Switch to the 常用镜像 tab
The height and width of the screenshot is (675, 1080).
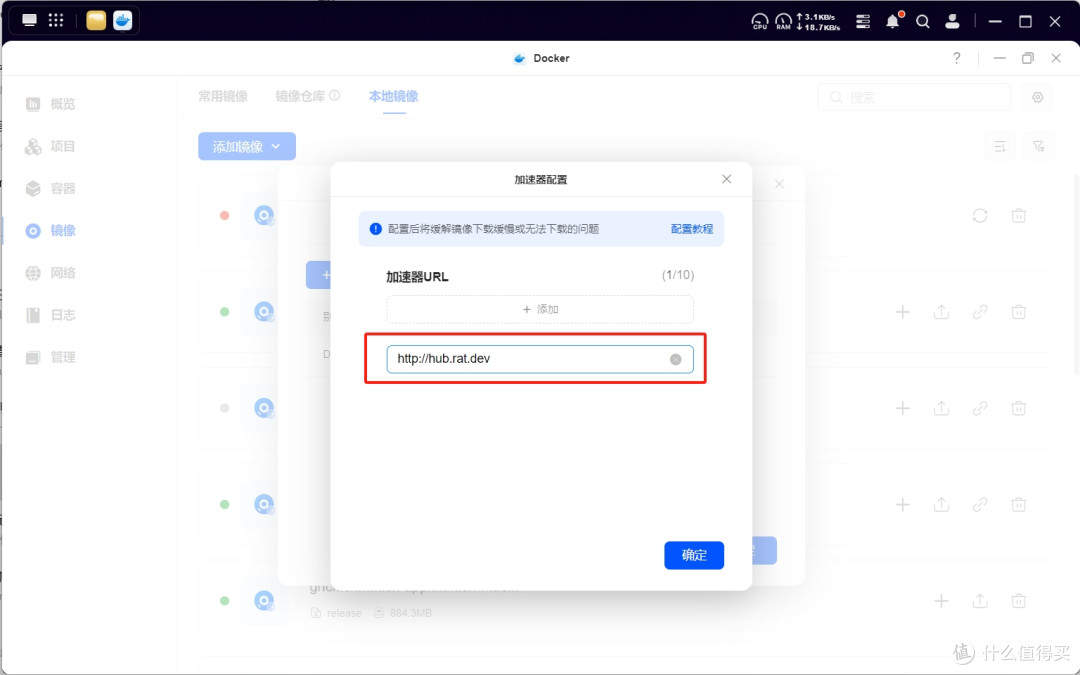pyautogui.click(x=222, y=96)
